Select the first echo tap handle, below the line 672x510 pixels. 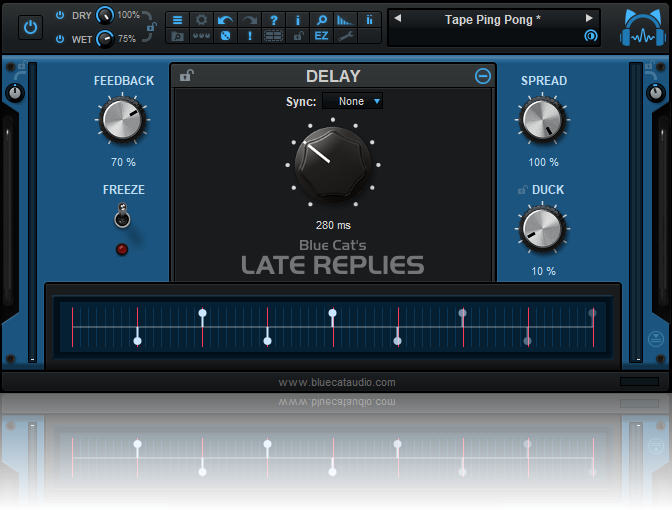(138, 341)
